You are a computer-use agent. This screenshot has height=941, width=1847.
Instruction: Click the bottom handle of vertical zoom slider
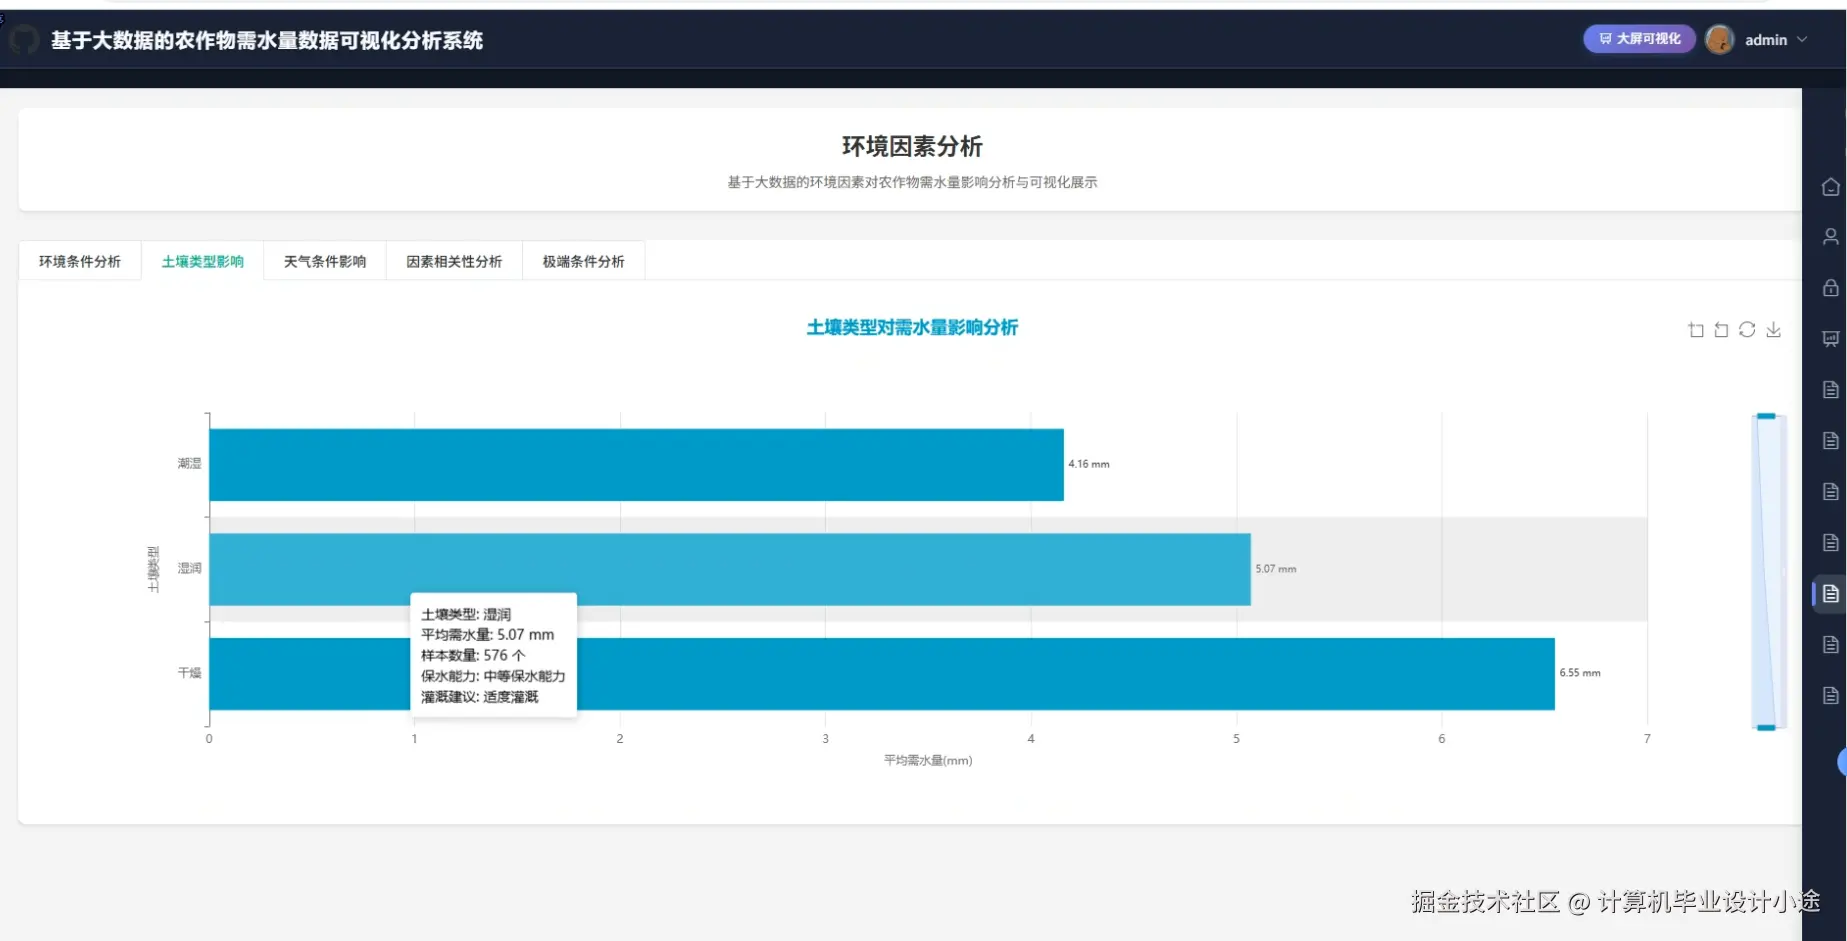(x=1767, y=728)
